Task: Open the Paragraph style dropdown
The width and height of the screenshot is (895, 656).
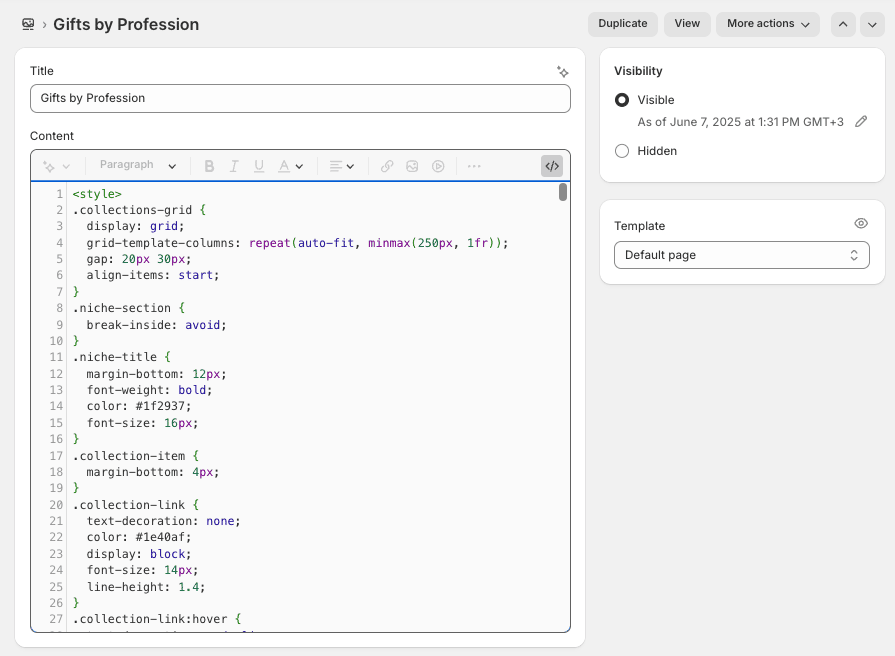Action: click(x=136, y=164)
